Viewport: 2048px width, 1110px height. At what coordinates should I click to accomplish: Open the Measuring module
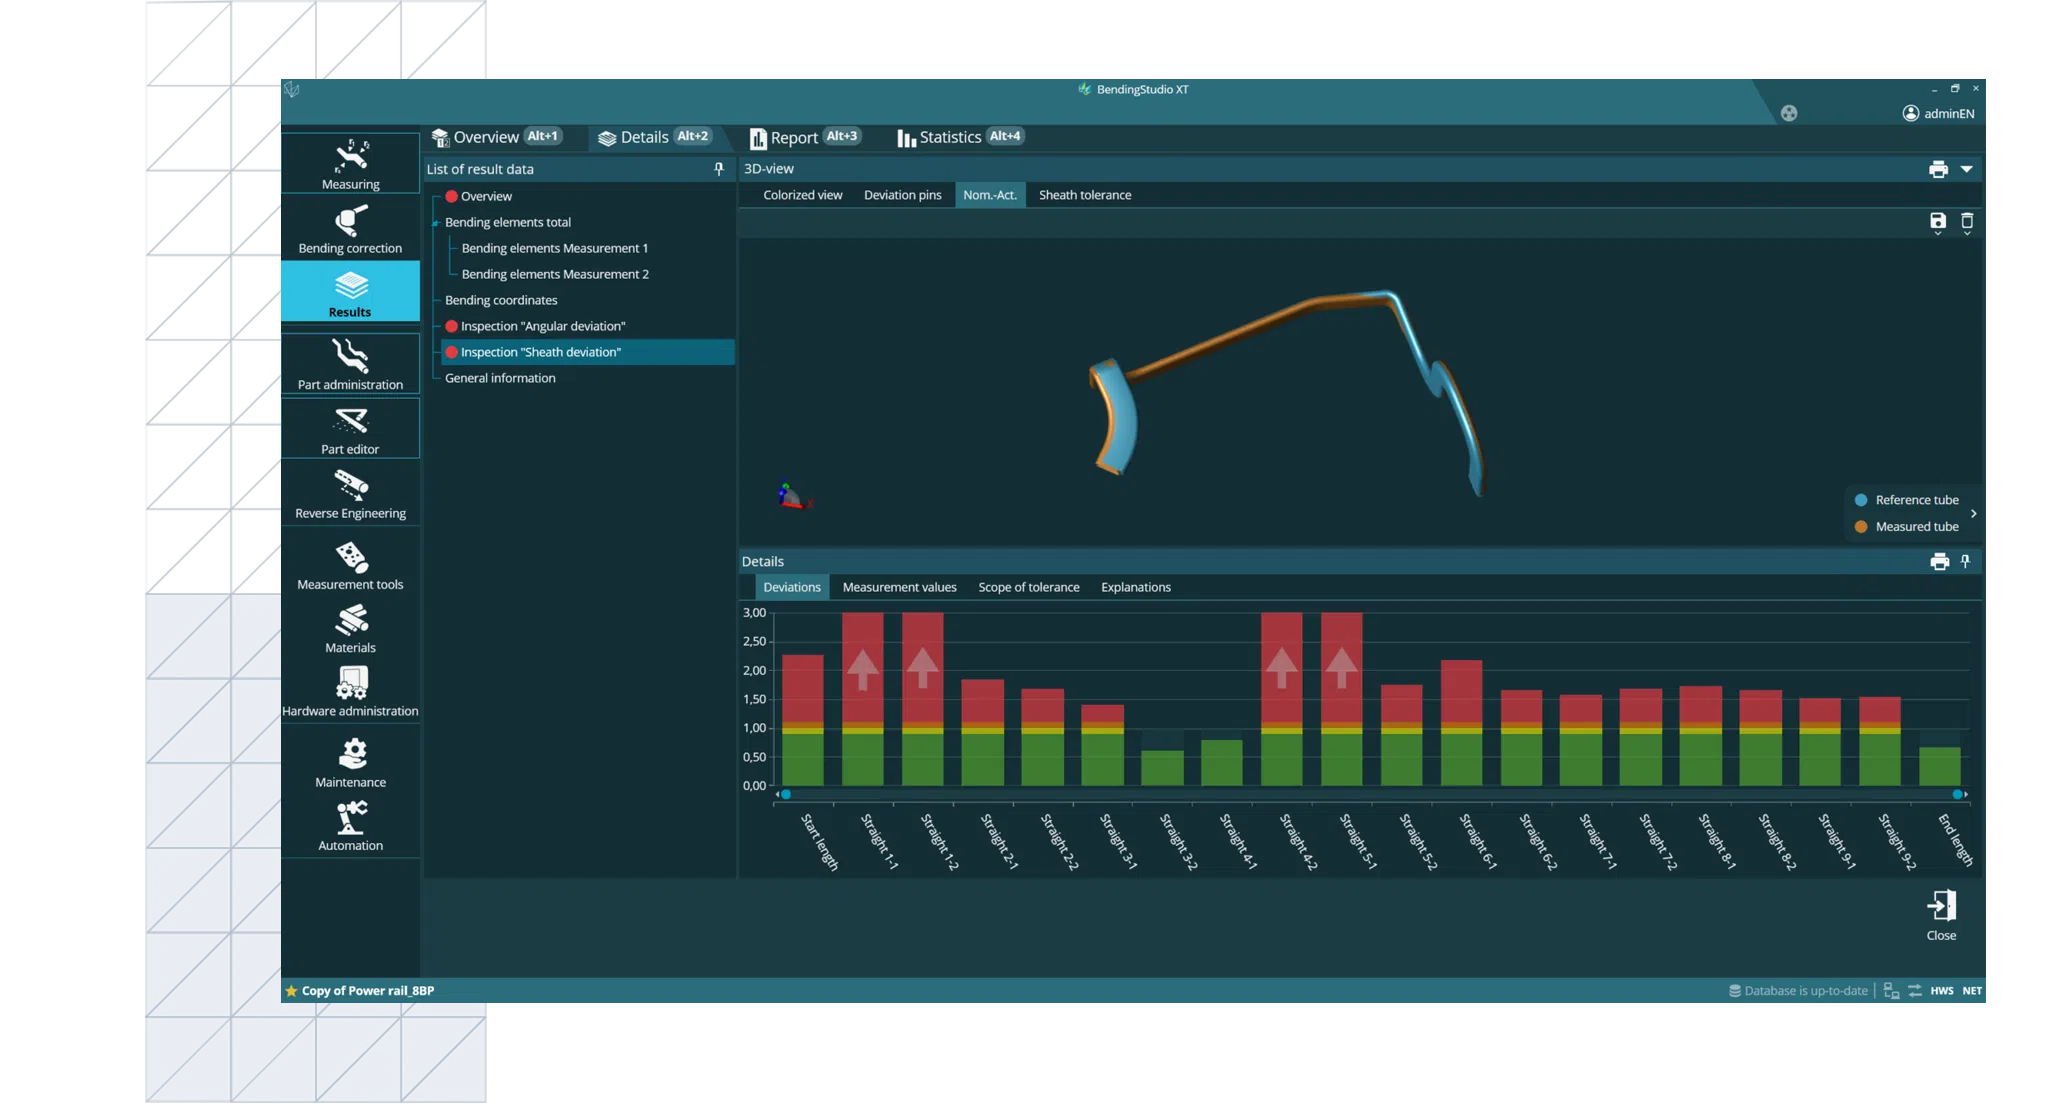click(350, 164)
